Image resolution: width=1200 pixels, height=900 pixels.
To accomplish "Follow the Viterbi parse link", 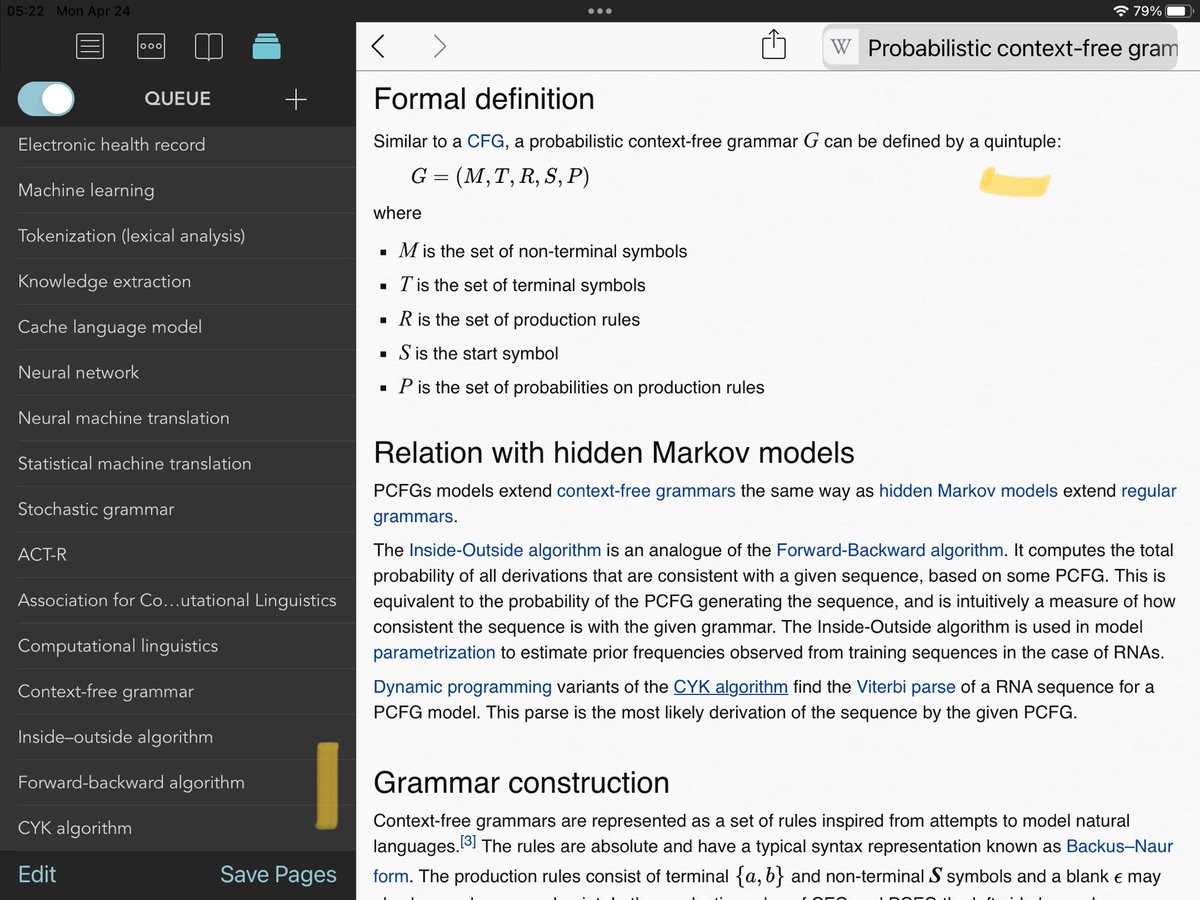I will pyautogui.click(x=906, y=687).
